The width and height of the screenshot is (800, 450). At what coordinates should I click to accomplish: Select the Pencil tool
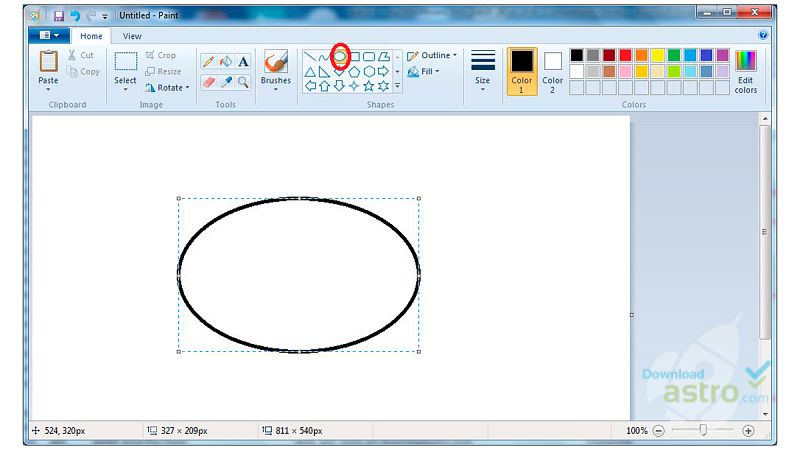208,62
